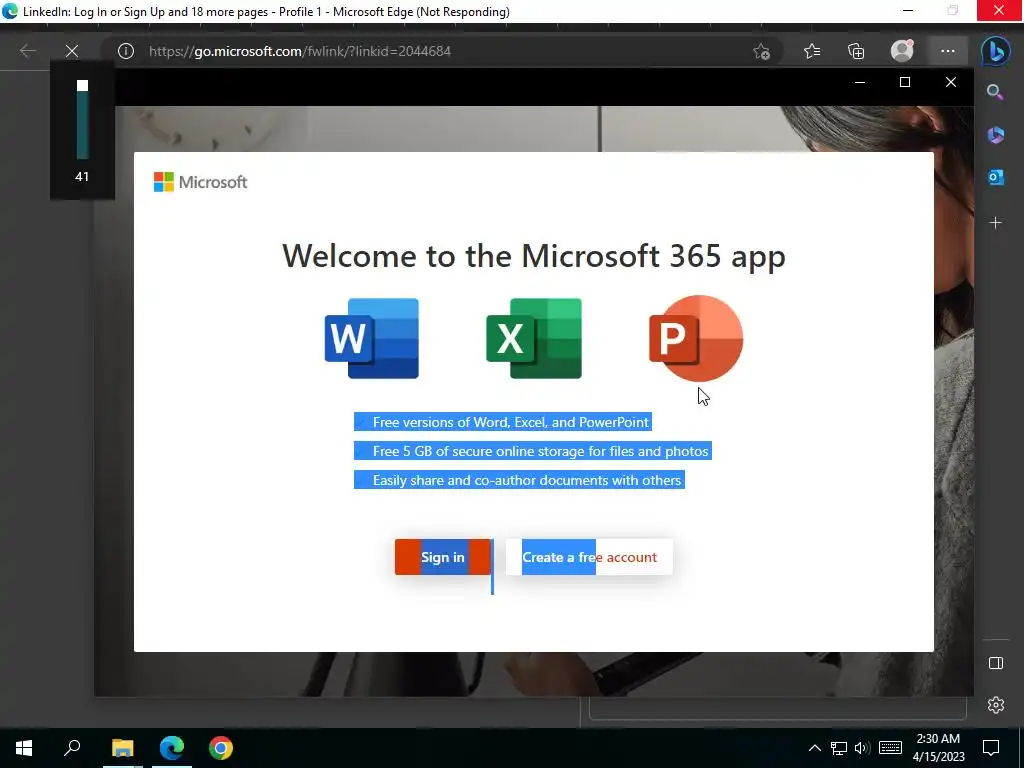This screenshot has height=768, width=1024.
Task: Open the touch keyboard icon
Action: [890, 748]
